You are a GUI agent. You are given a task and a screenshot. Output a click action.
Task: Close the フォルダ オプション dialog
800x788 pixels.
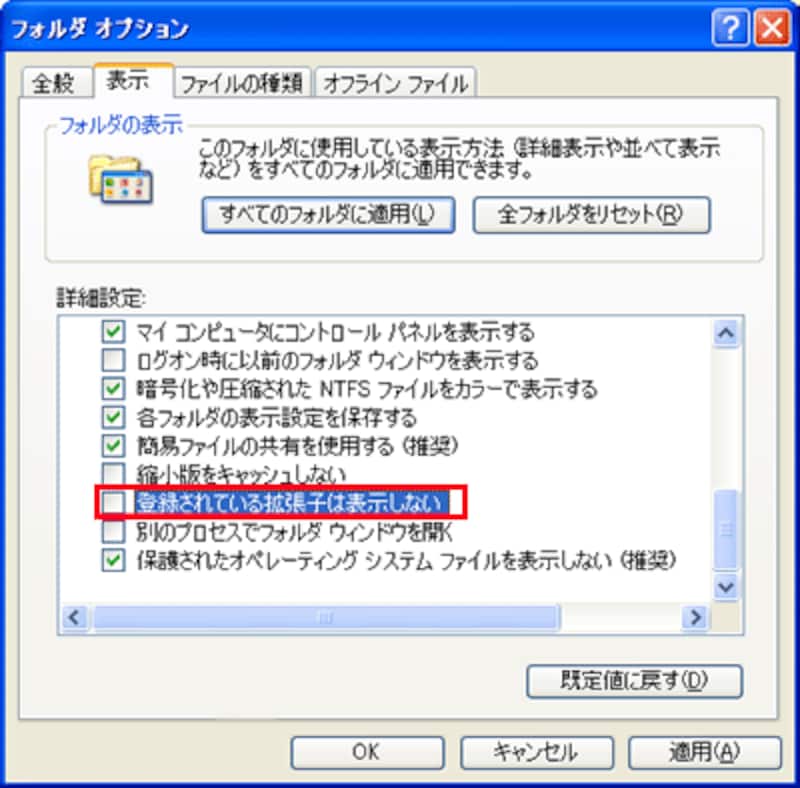pos(772,28)
